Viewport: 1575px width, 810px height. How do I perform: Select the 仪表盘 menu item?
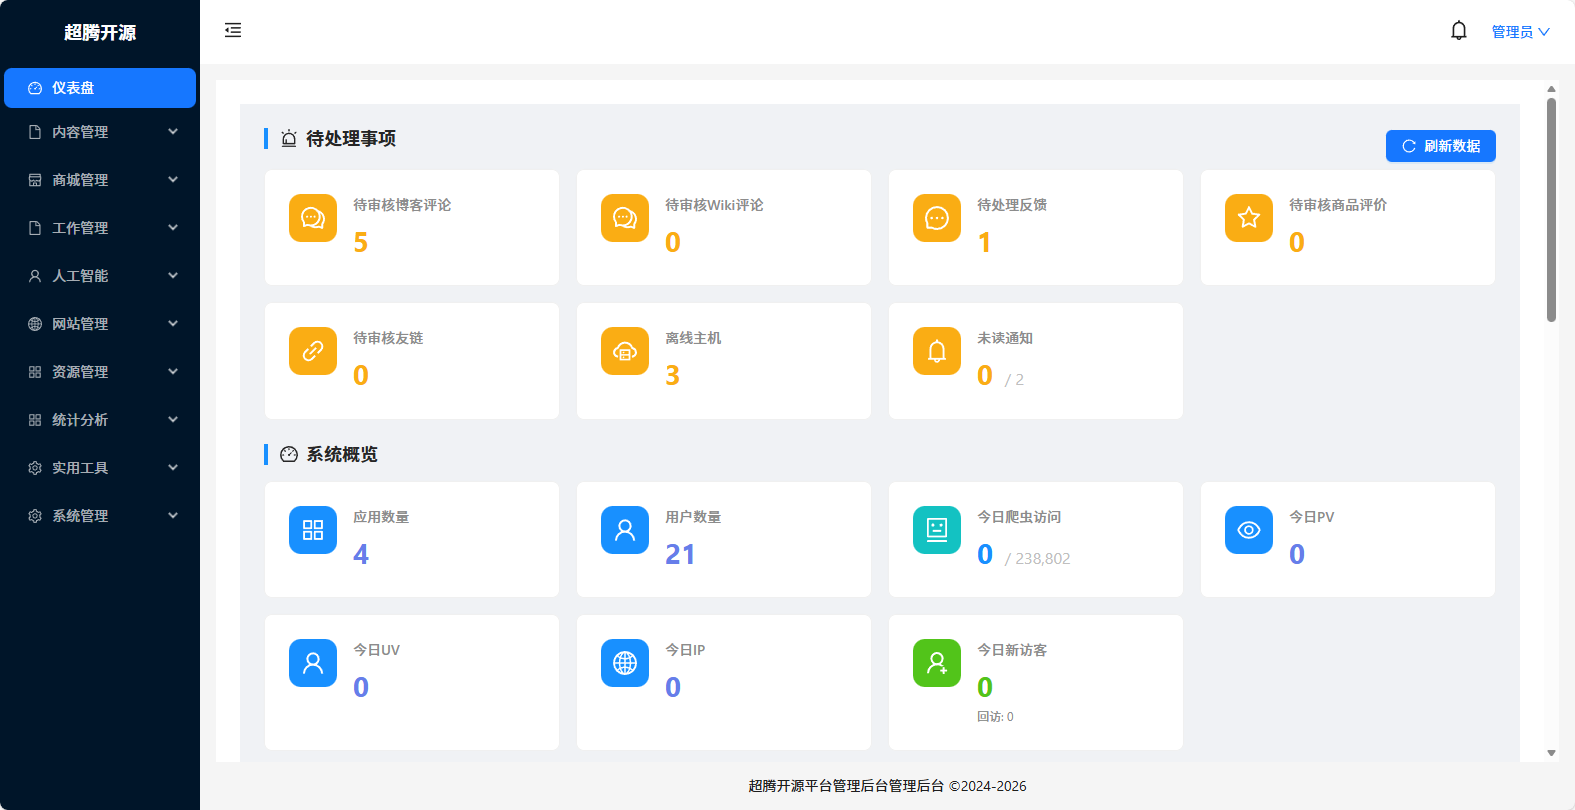(x=100, y=88)
